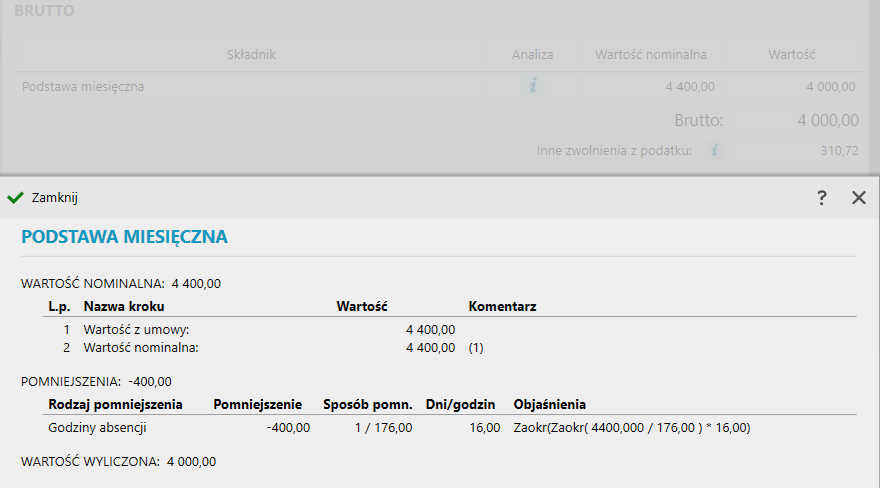The image size is (880, 488).
Task: Click the info icon in the Podstawa miesięczna row
Action: pyautogui.click(x=533, y=86)
